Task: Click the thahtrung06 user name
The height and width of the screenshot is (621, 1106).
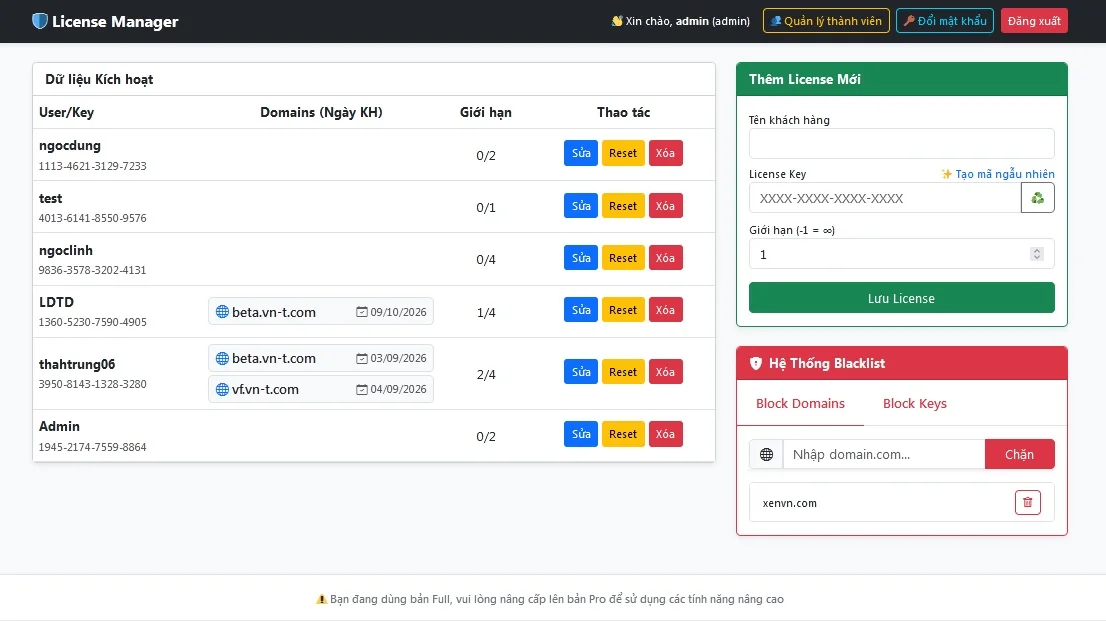Action: (x=77, y=364)
